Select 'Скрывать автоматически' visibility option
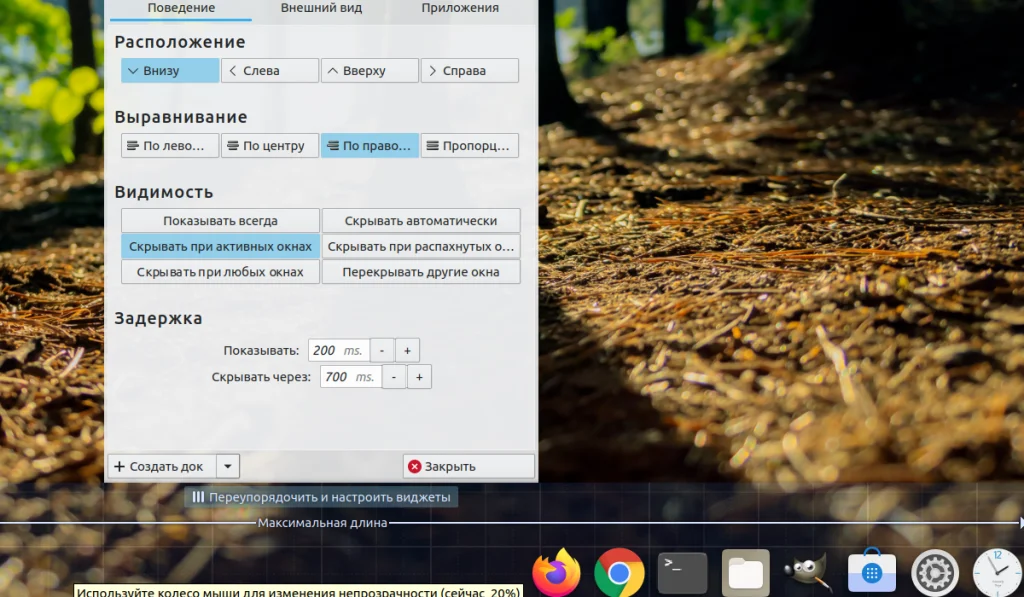1024x597 pixels. (x=420, y=220)
